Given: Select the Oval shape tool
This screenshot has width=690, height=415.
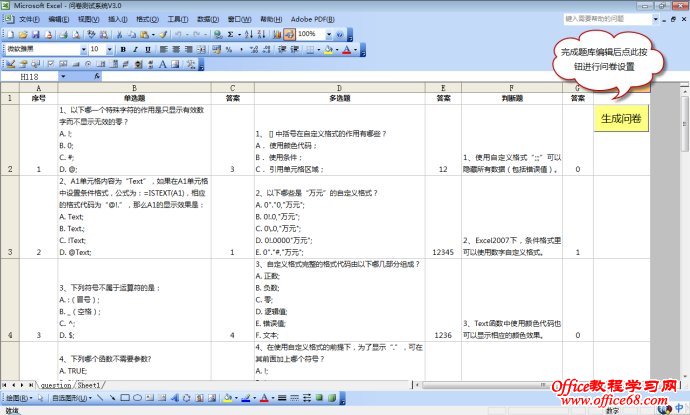Looking at the screenshot, I should (x=137, y=398).
